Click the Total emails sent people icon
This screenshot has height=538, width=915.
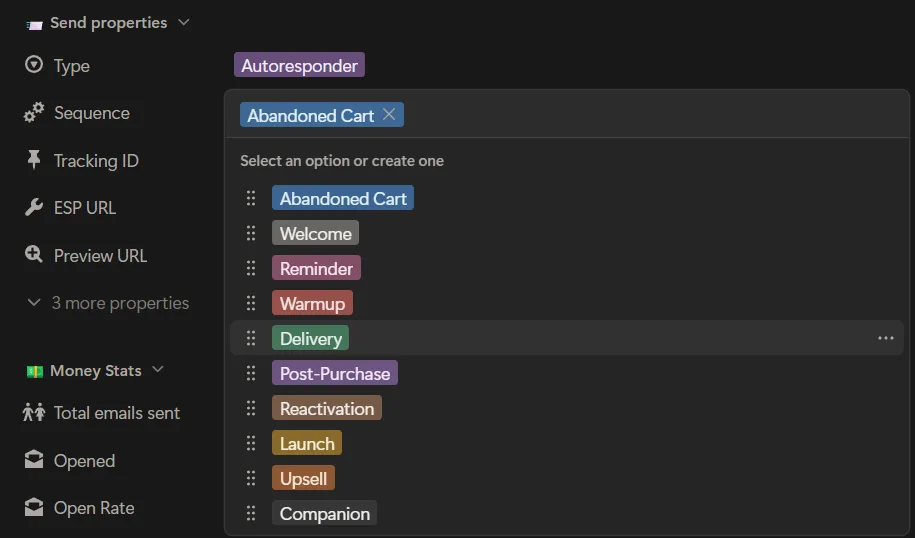[34, 413]
